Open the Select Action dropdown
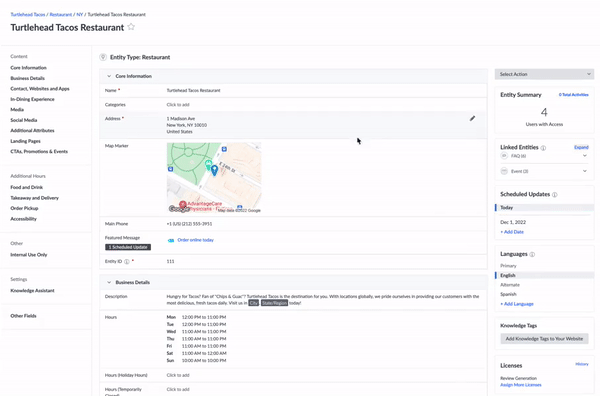Viewport: 600px width, 396px height. coord(544,74)
